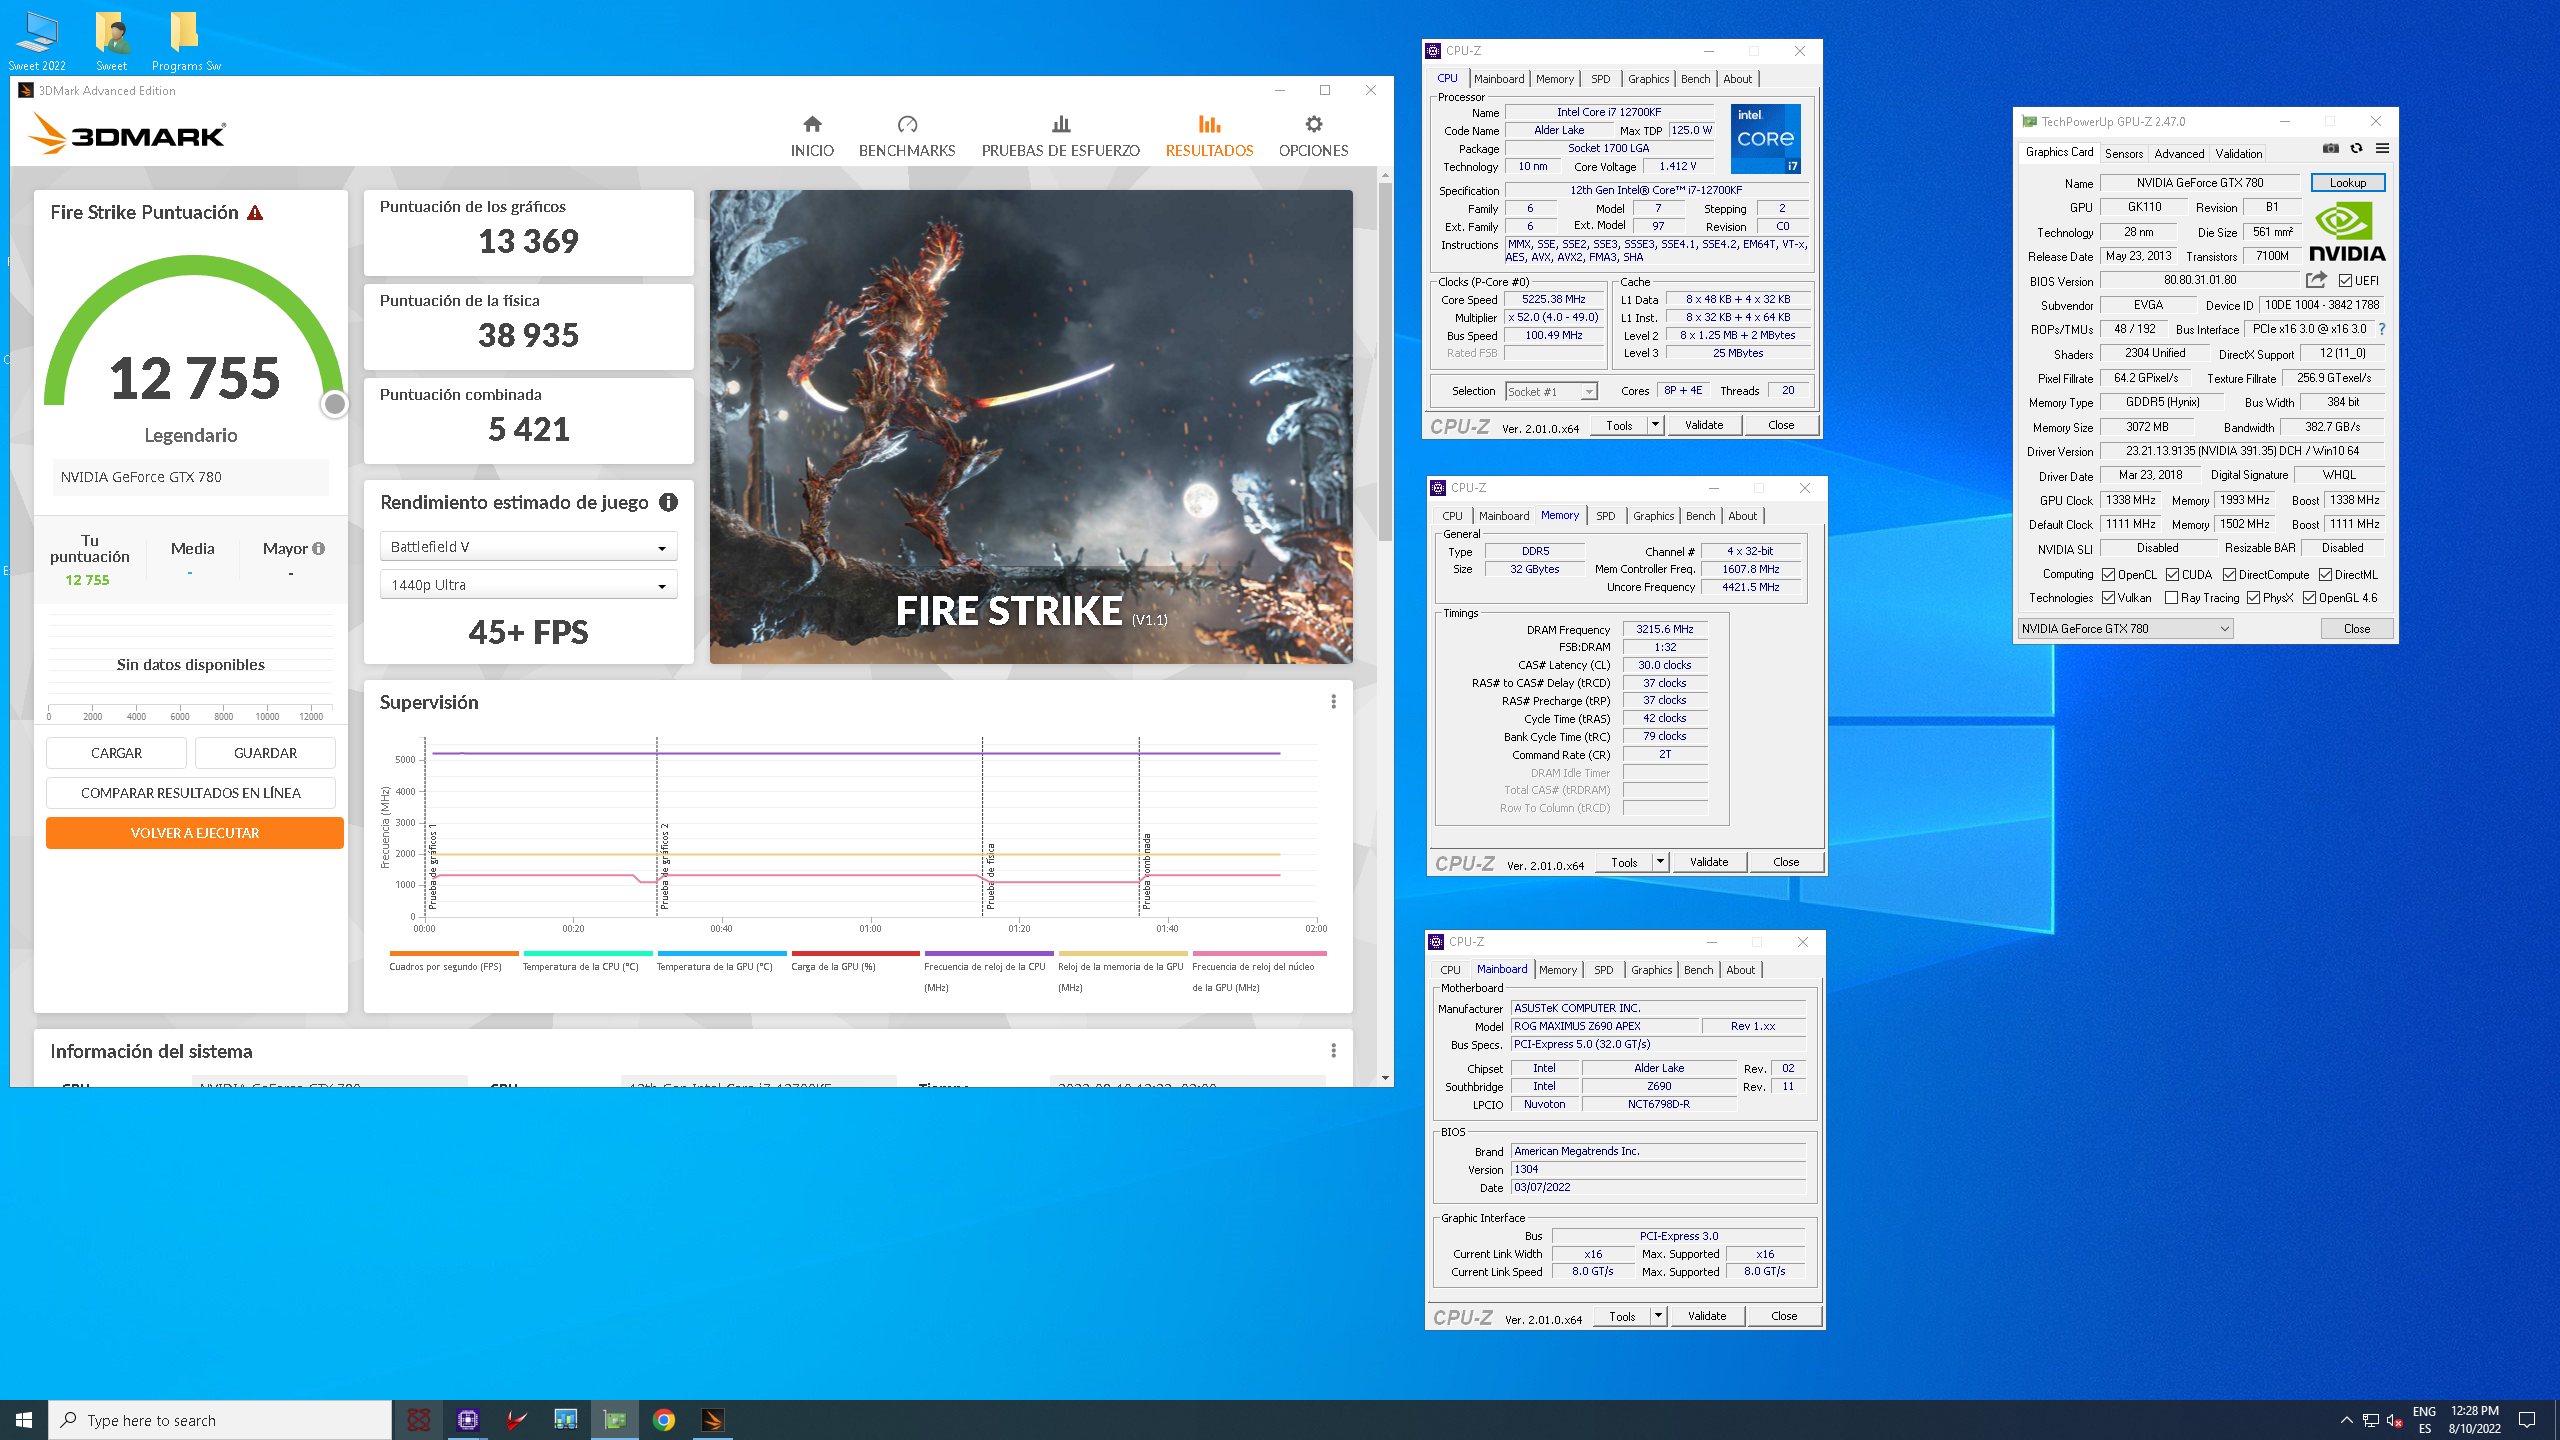2560x1440 pixels.
Task: Open Tools dropdown arrow in Memory CPU-Z window
Action: click(x=1660, y=862)
